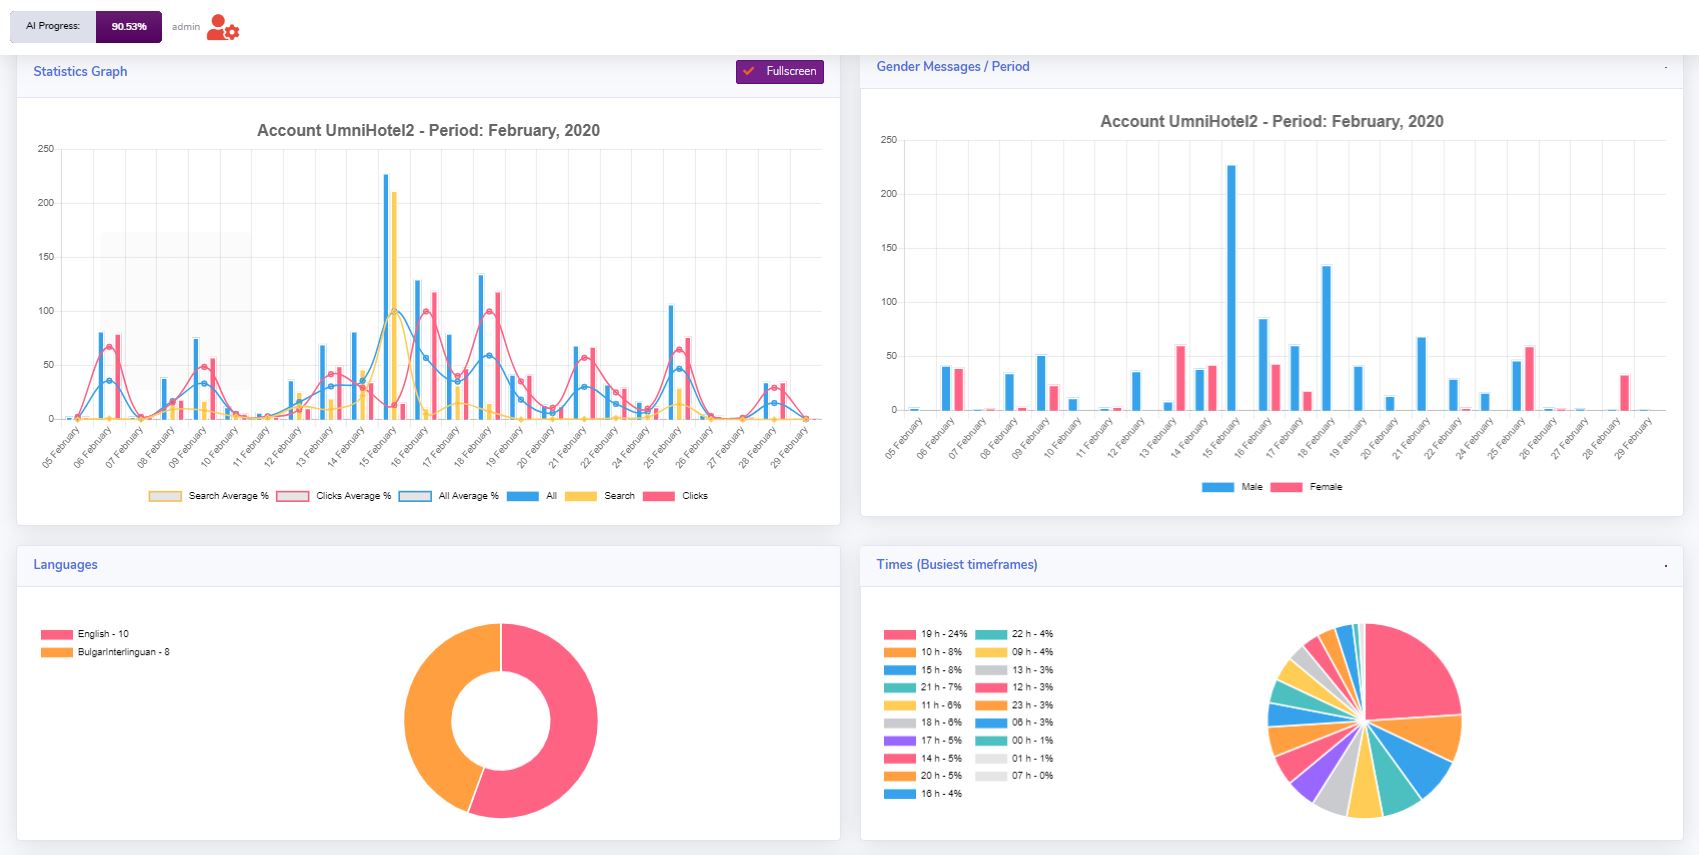Click the English - 10 legend swatch
Viewport: 1699px width, 855px height.
point(57,634)
